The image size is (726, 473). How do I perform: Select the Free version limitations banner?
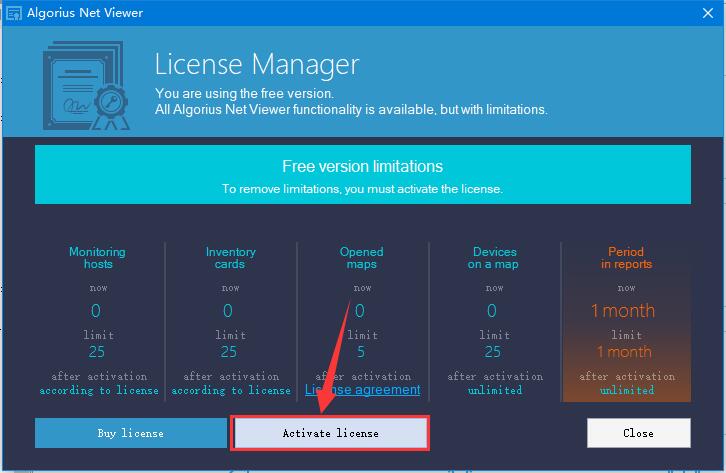(x=362, y=176)
